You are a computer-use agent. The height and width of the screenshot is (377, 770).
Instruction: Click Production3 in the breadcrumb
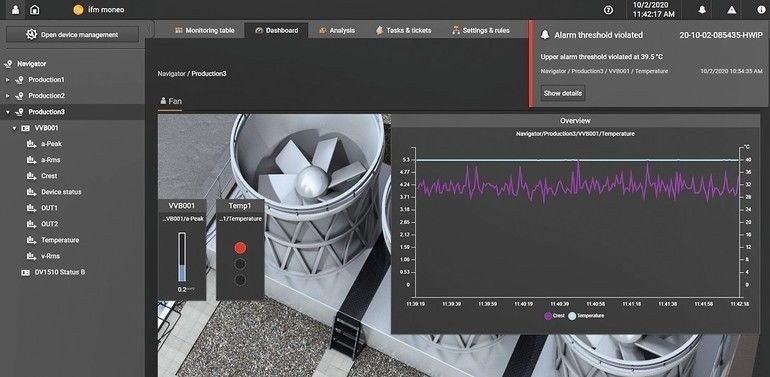pyautogui.click(x=209, y=74)
